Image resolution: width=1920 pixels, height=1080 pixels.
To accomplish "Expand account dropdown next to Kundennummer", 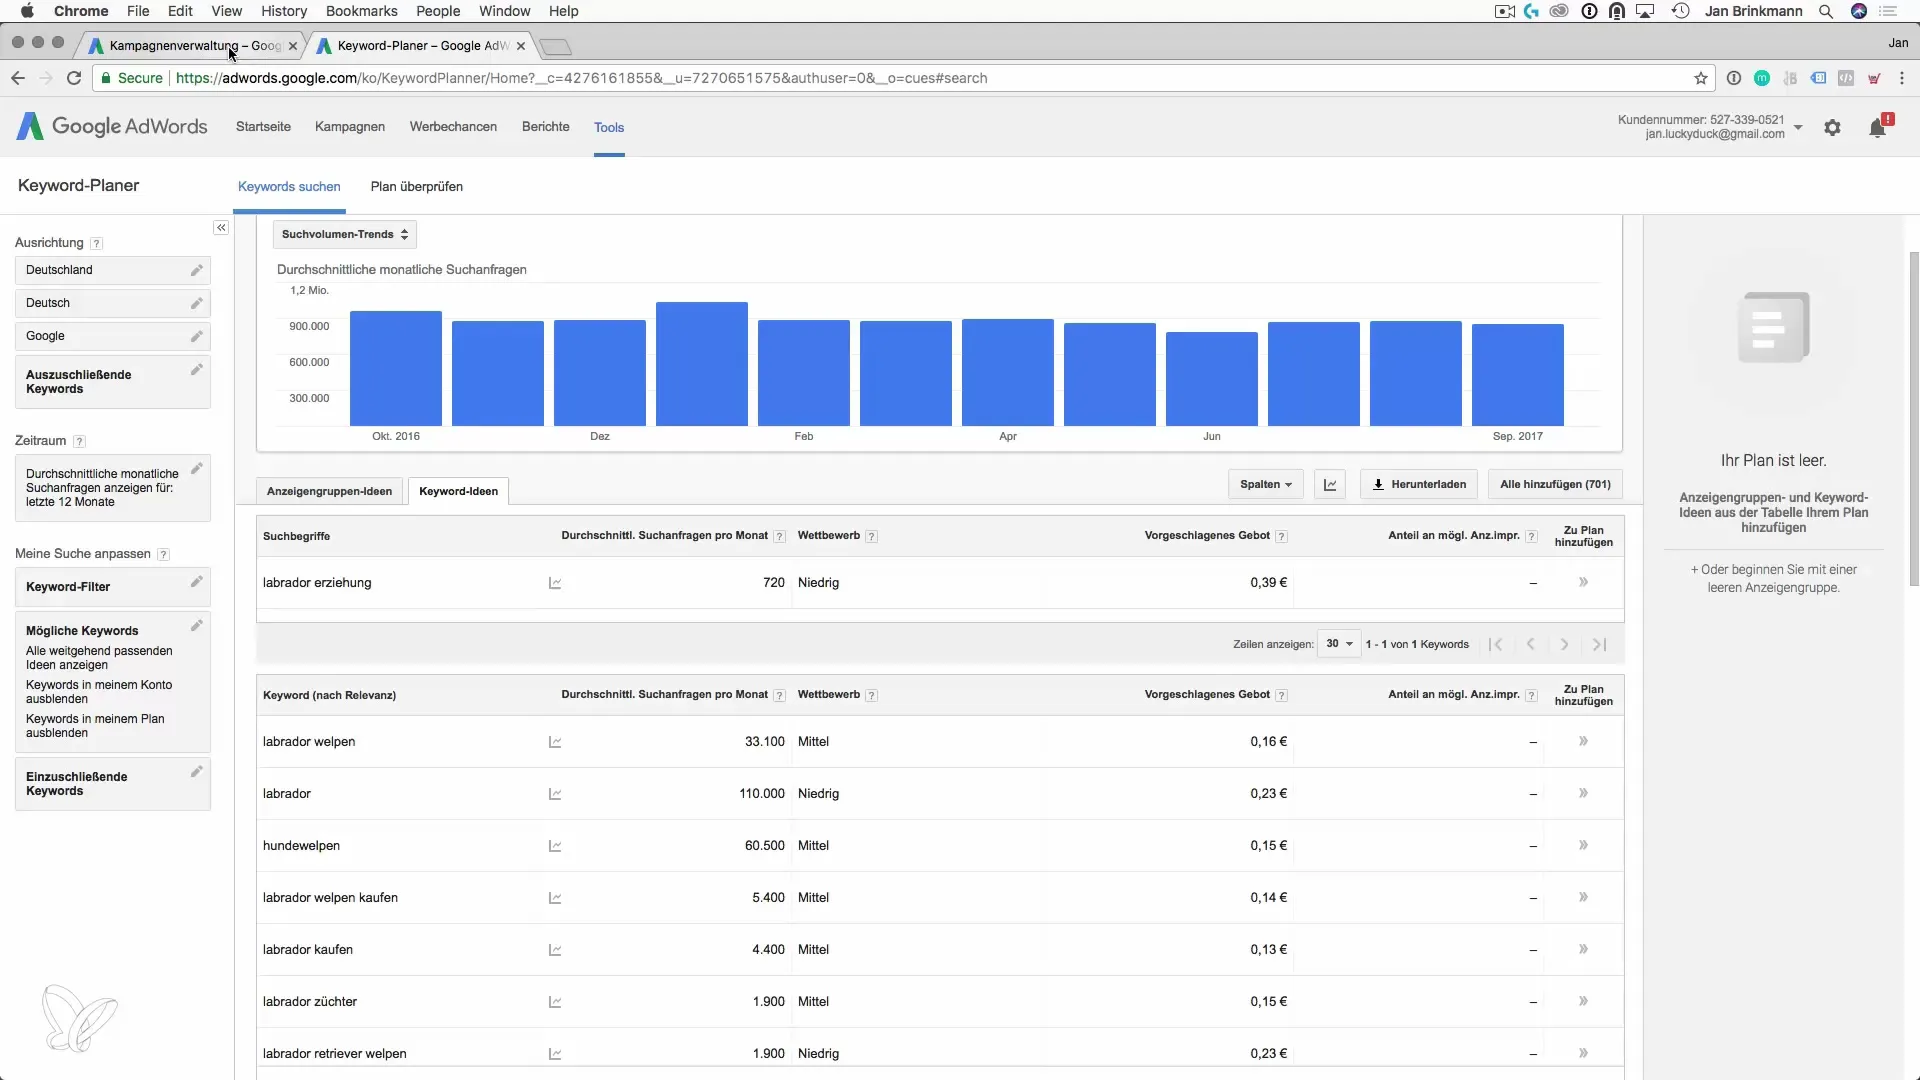I will pyautogui.click(x=1798, y=127).
